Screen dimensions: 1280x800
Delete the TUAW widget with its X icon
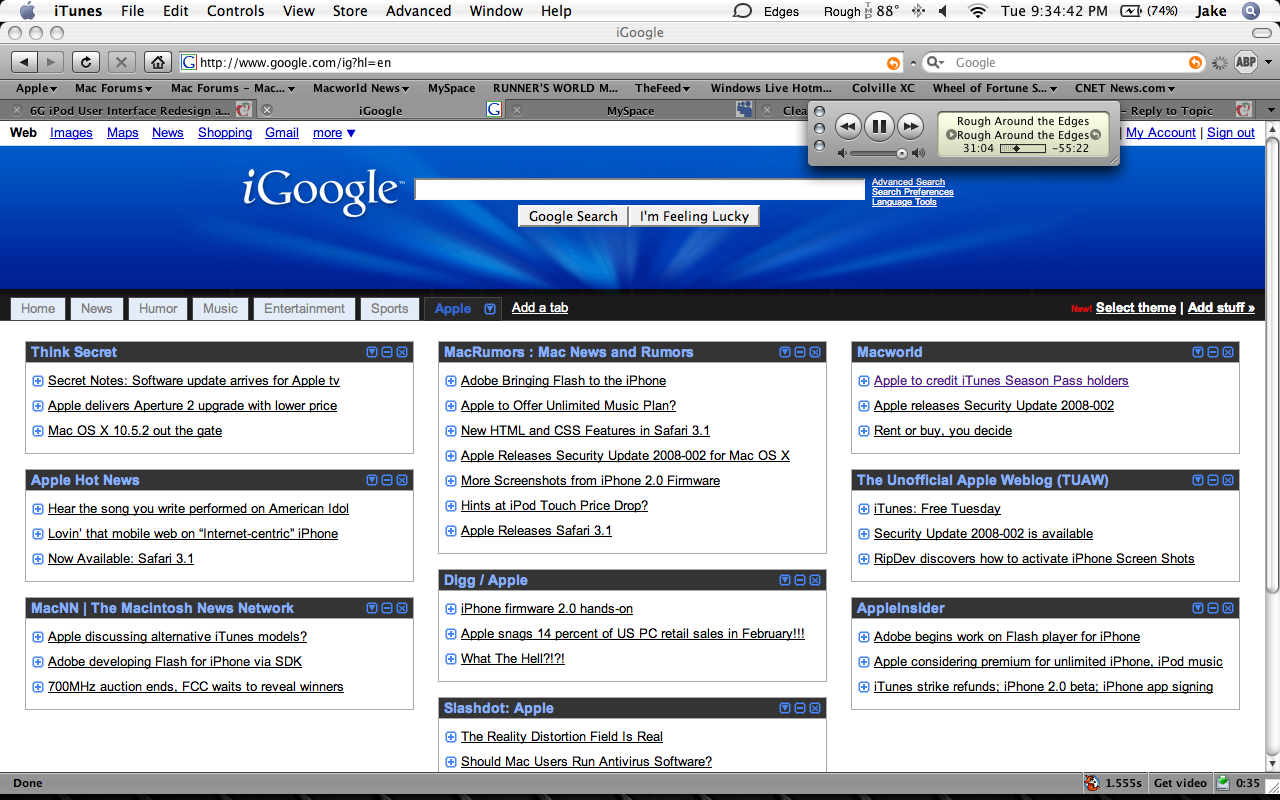pos(1228,480)
